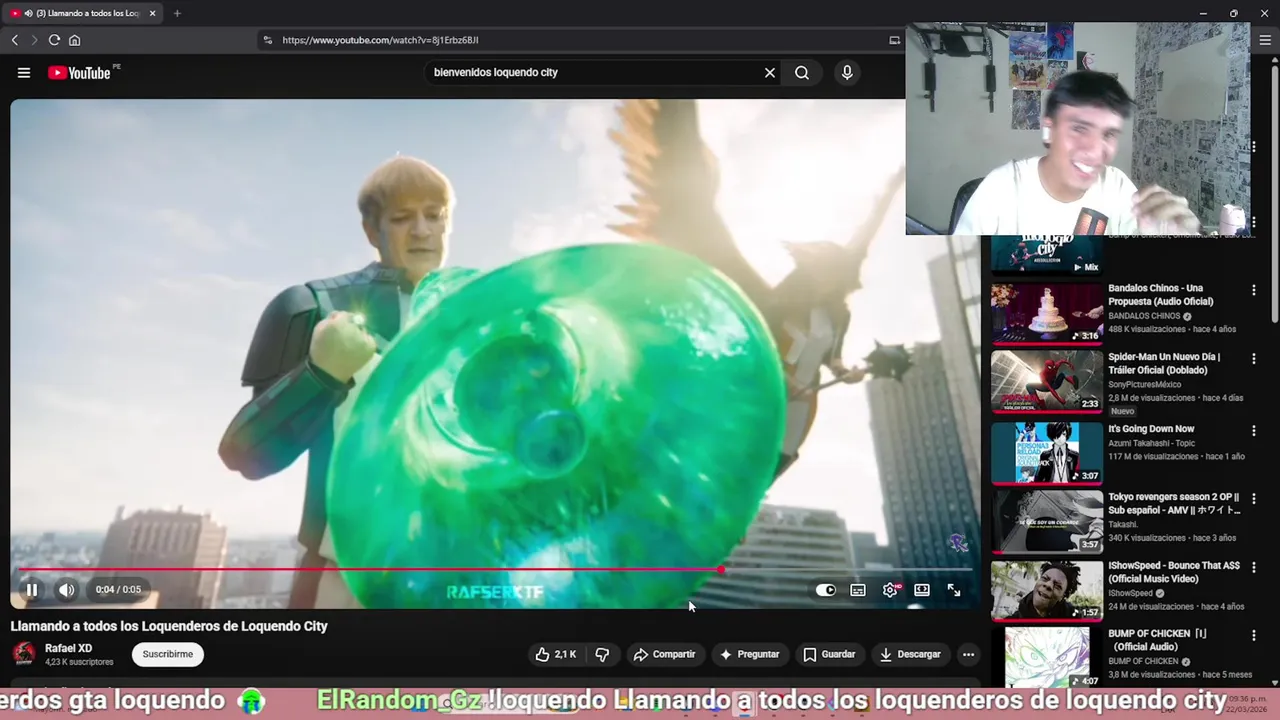Screen dimensions: 1280x720
Task: Save video with the Guardar button
Action: tap(829, 654)
